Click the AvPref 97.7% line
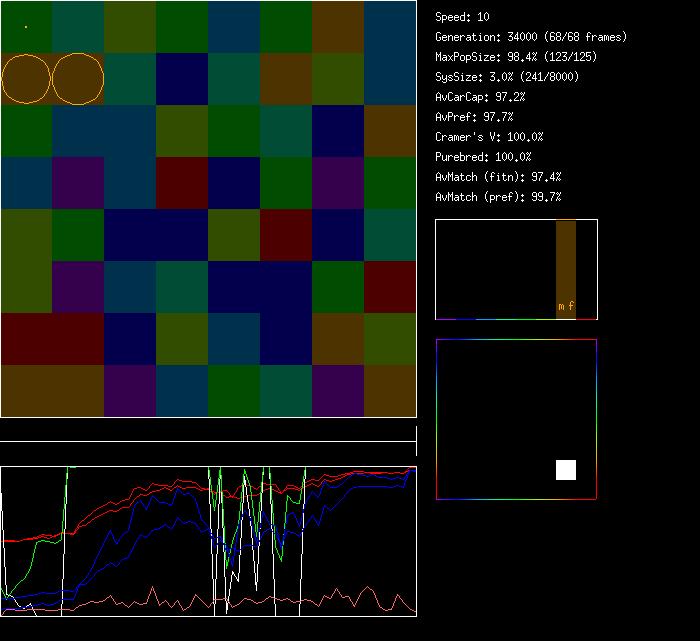The width and height of the screenshot is (700, 641). point(474,117)
